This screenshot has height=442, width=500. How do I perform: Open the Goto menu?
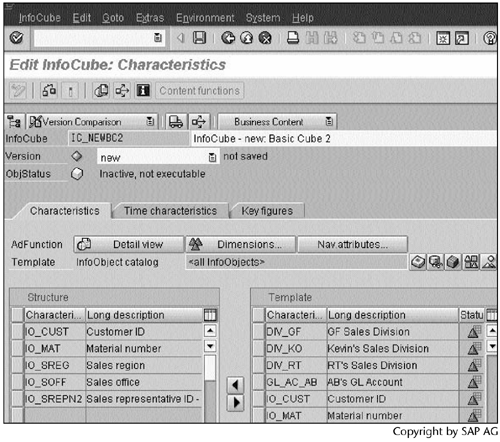[x=113, y=18]
